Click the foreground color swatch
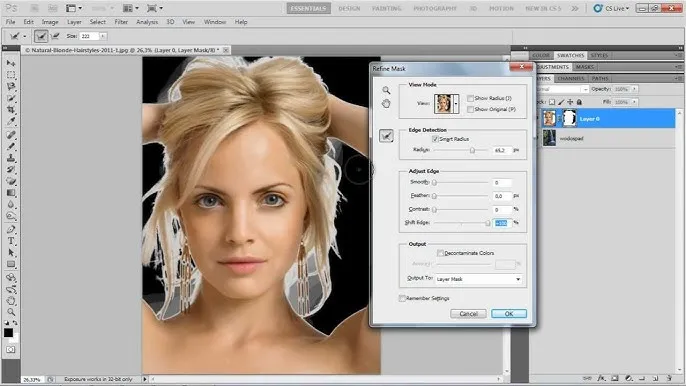Image resolution: width=686 pixels, height=386 pixels. point(8,333)
